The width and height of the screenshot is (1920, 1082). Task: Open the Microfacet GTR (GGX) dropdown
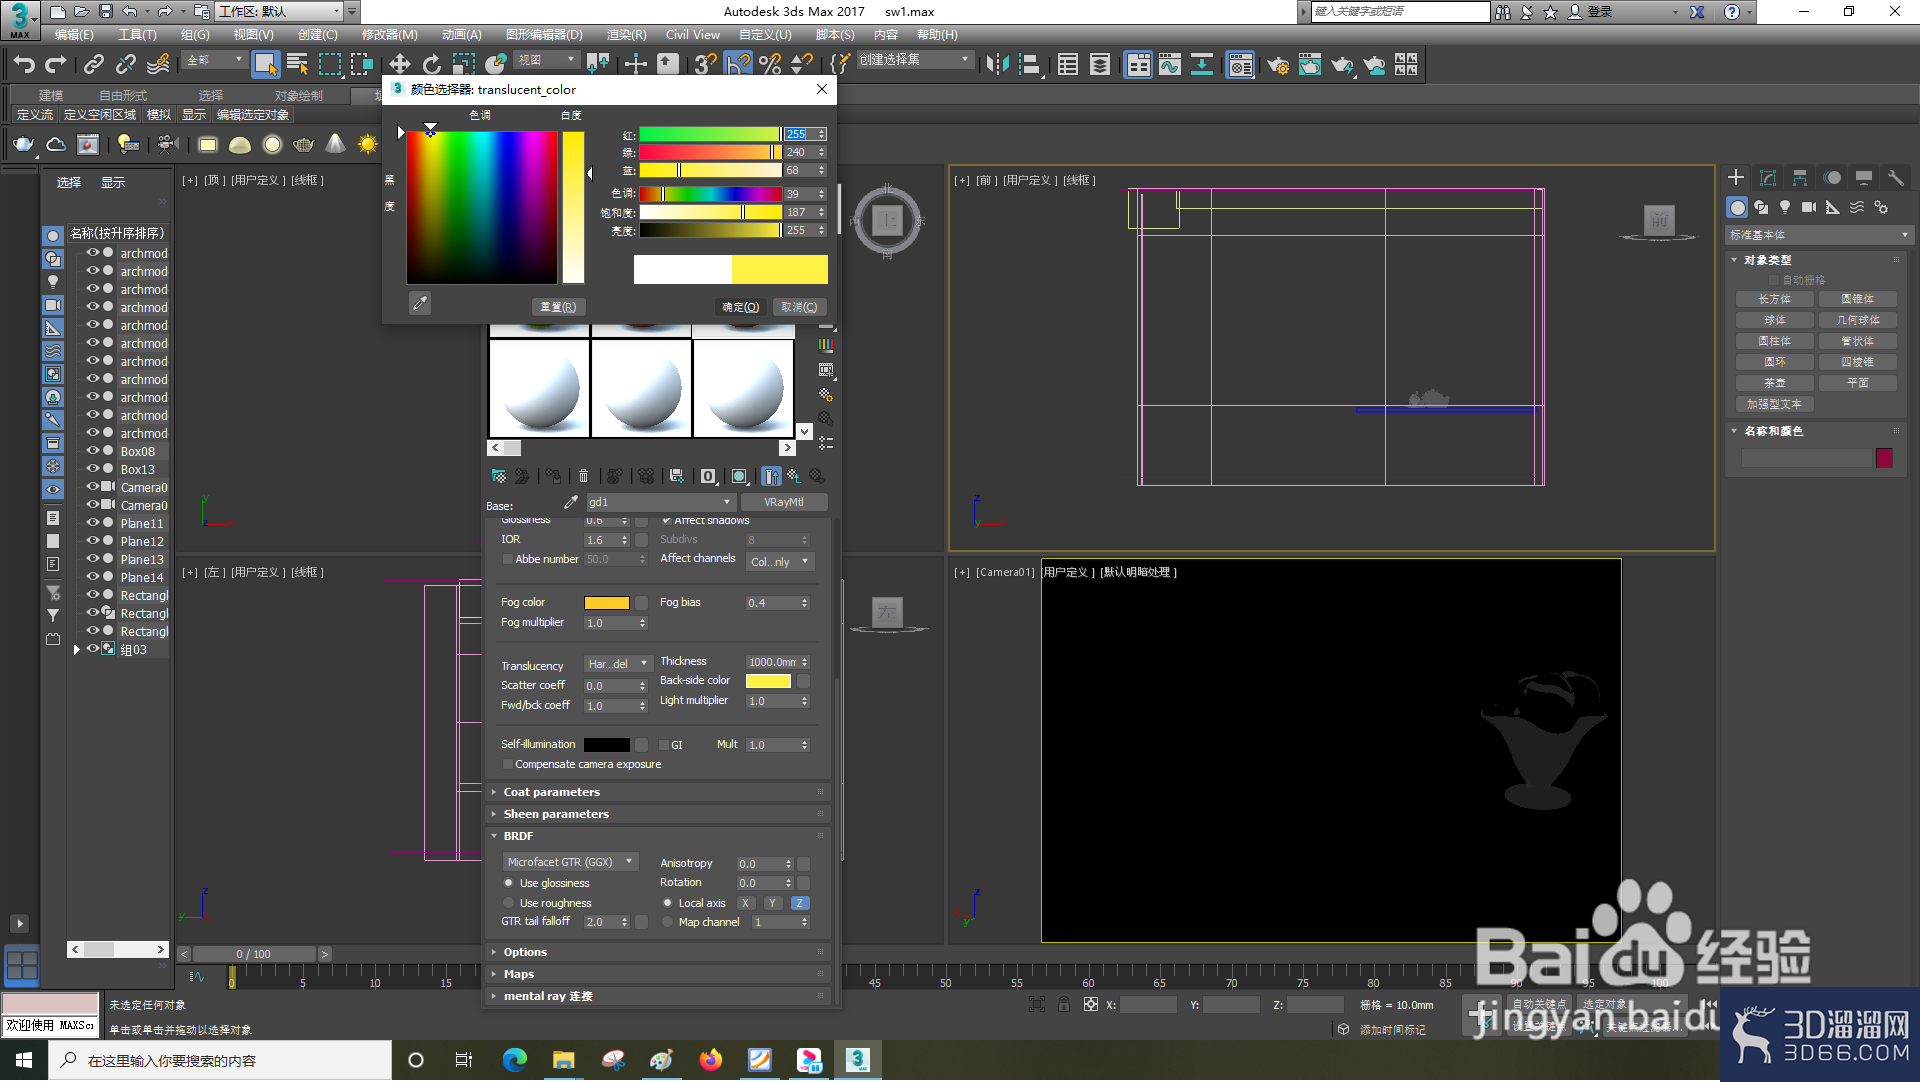[x=571, y=862]
